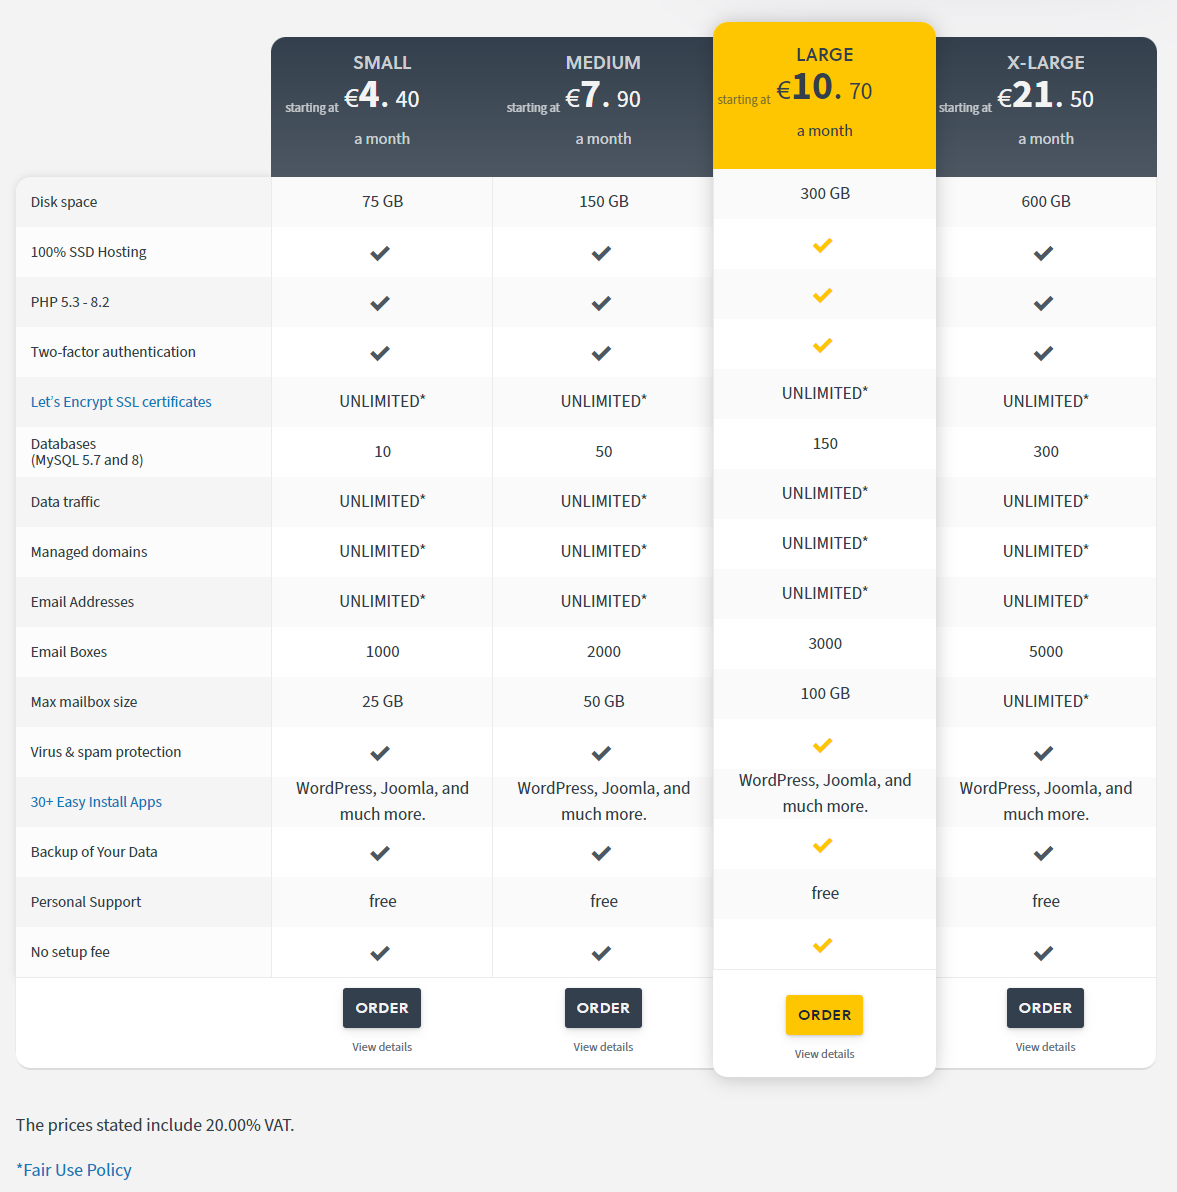
Task: Click the 150 GB disk space value
Action: tap(604, 201)
